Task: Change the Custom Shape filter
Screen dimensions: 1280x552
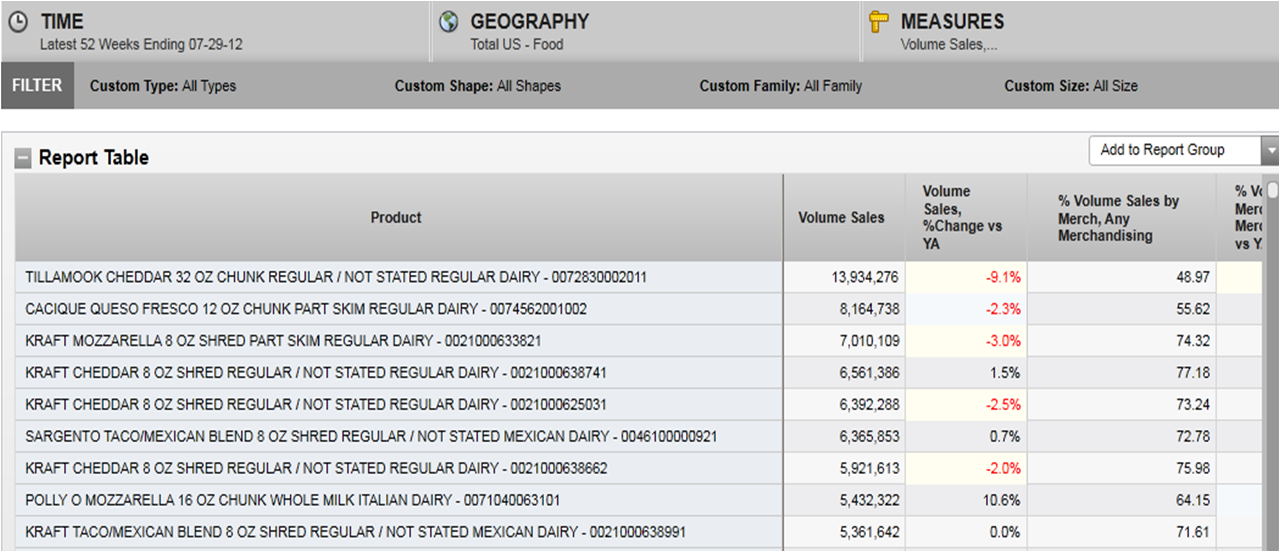Action: 477,86
